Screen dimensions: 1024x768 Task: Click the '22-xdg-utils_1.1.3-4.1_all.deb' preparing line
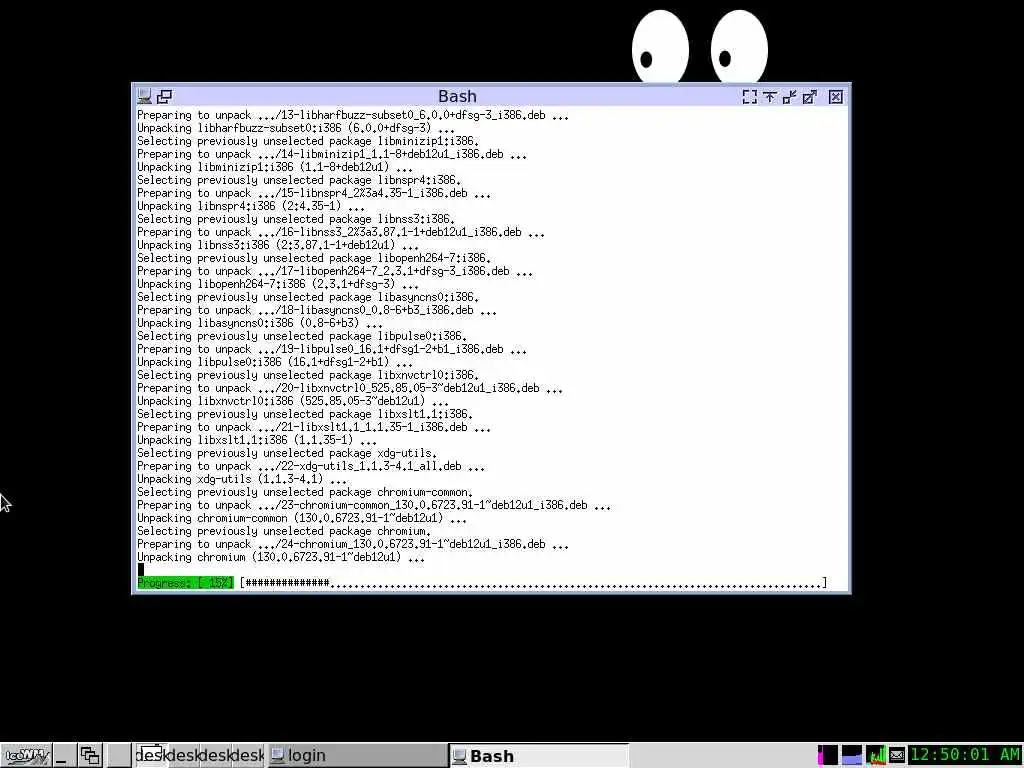pyautogui.click(x=311, y=466)
